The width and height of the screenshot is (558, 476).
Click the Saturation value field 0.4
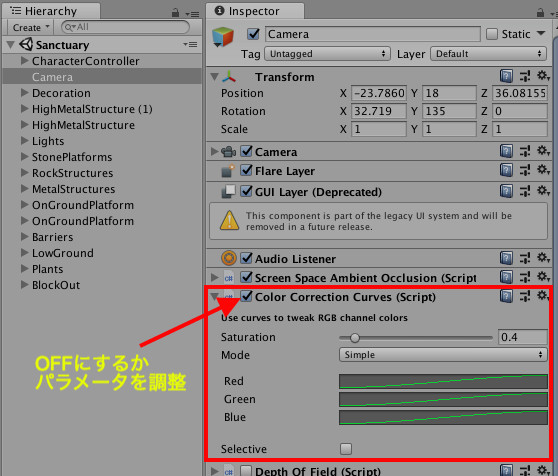522,337
